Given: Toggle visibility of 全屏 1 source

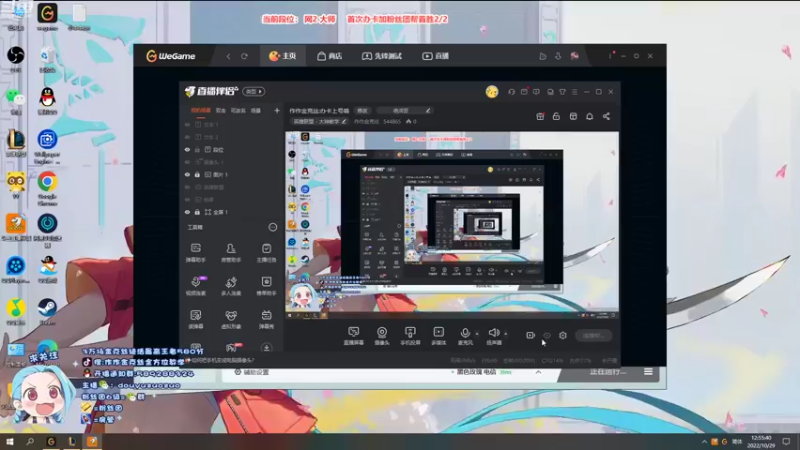Looking at the screenshot, I should [187, 212].
